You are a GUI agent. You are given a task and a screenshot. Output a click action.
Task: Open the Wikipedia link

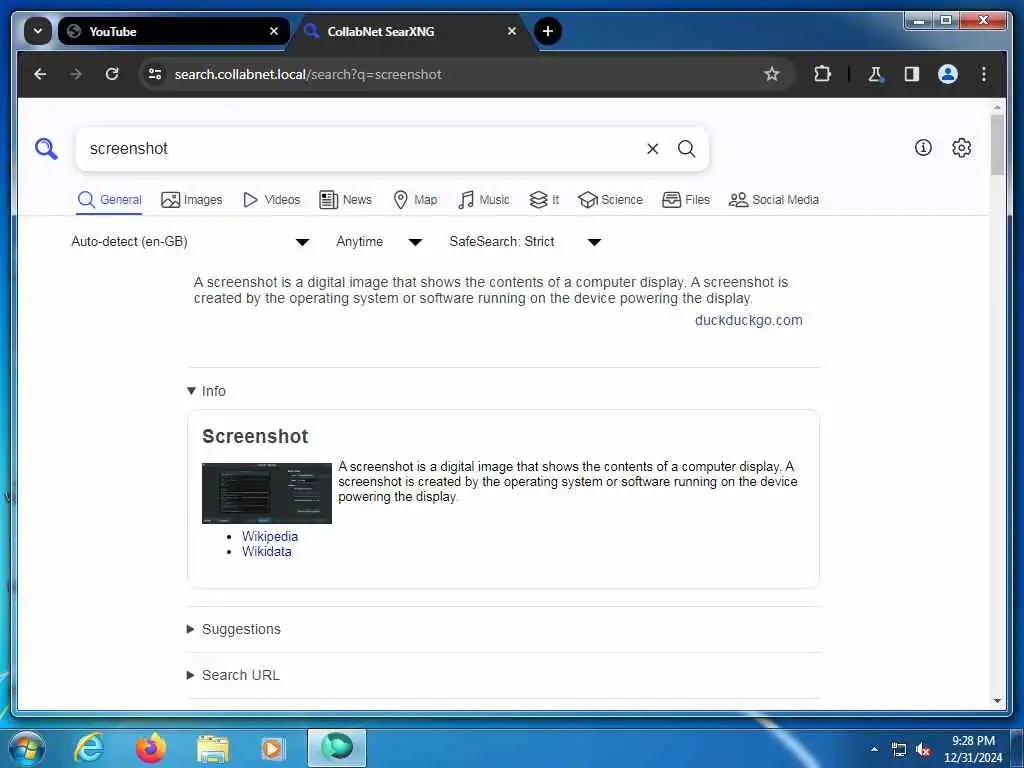click(270, 536)
